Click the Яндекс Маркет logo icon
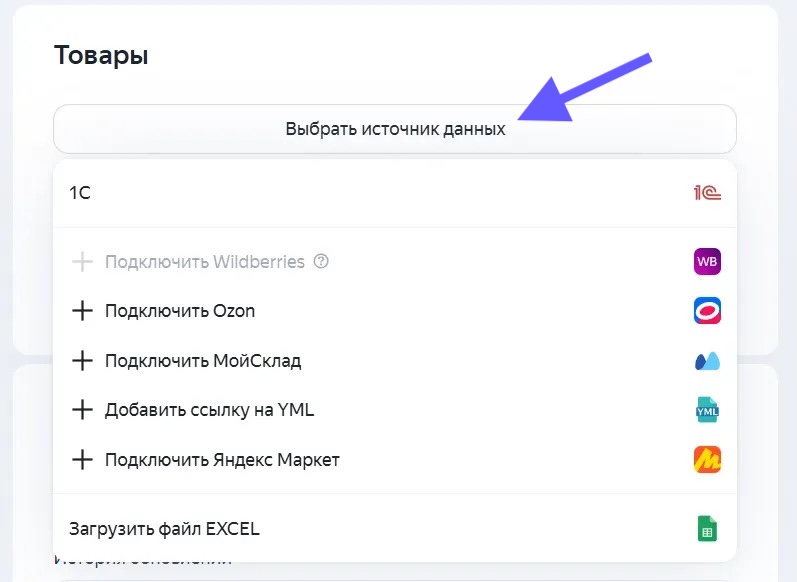This screenshot has height=582, width=797. 707,460
